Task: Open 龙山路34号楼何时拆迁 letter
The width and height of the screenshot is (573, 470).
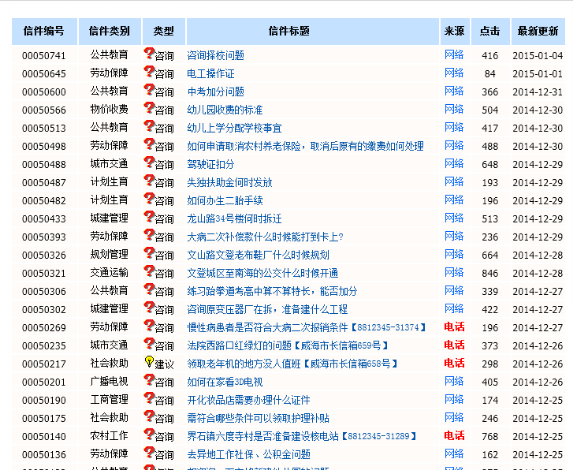Action: point(234,219)
